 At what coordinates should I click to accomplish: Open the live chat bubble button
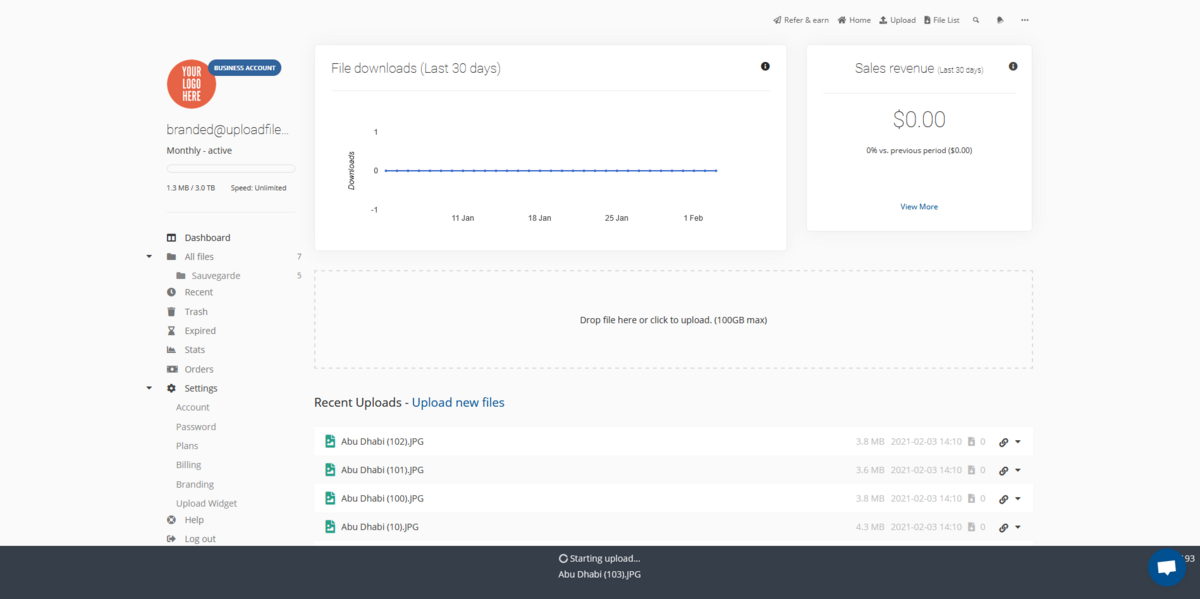click(1166, 567)
